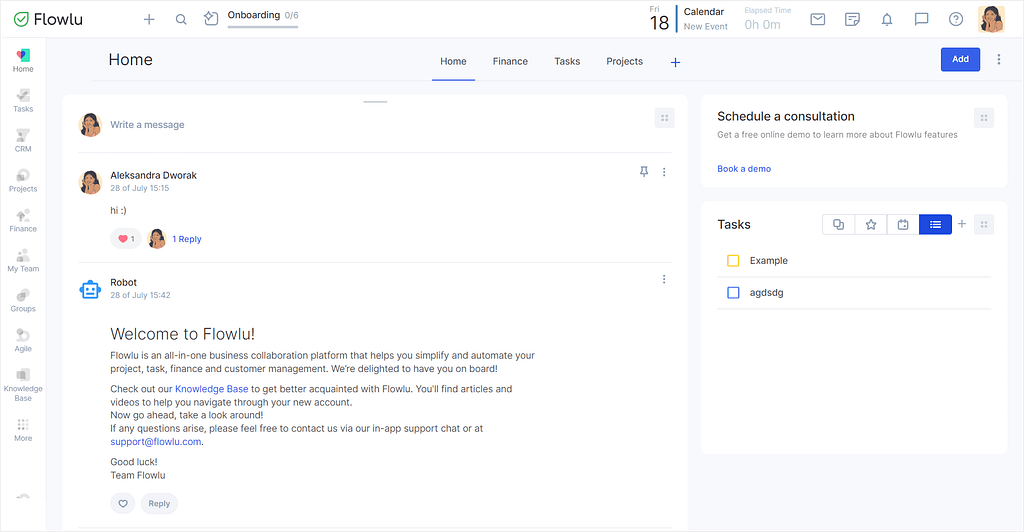
Task: Switch to the Finance tab
Action: pyautogui.click(x=510, y=61)
